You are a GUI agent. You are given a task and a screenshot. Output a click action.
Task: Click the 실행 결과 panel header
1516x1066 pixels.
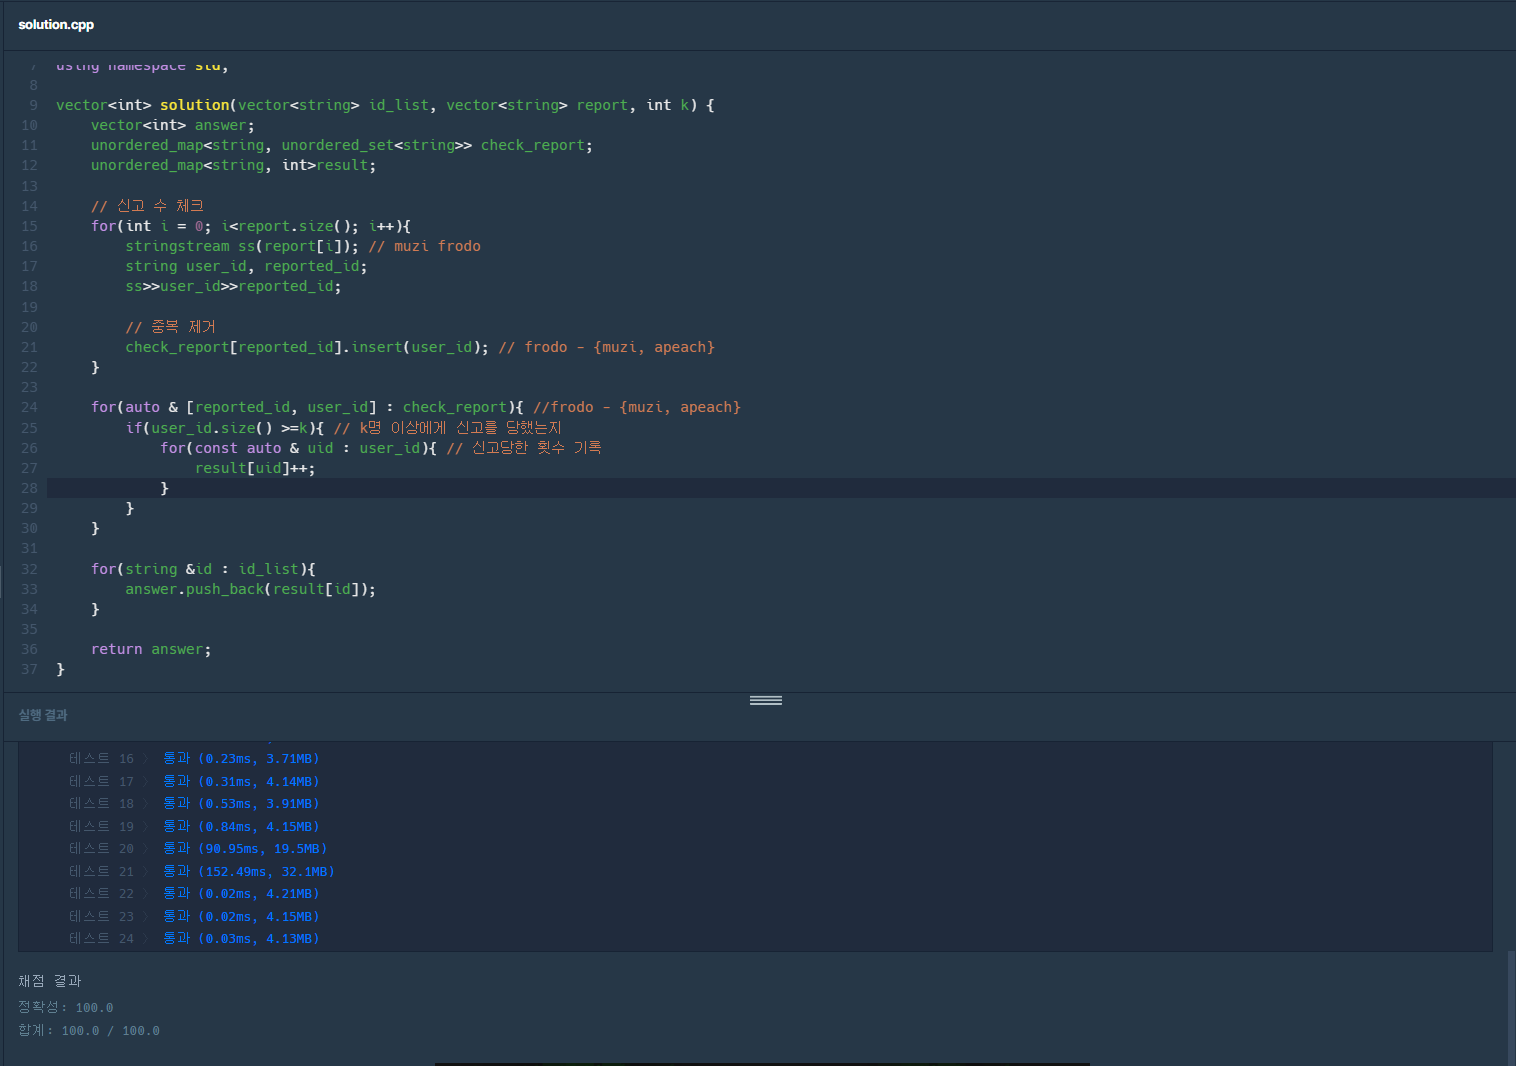pyautogui.click(x=43, y=715)
